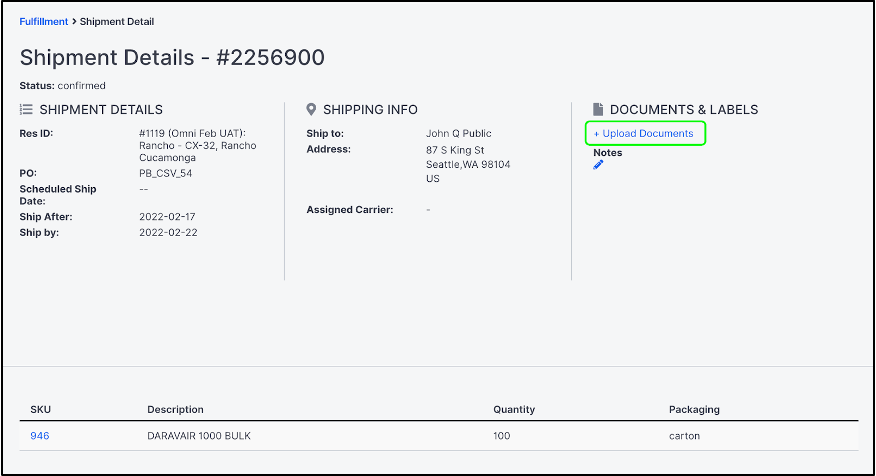Select the PO value PB_CSV_54

[165, 173]
